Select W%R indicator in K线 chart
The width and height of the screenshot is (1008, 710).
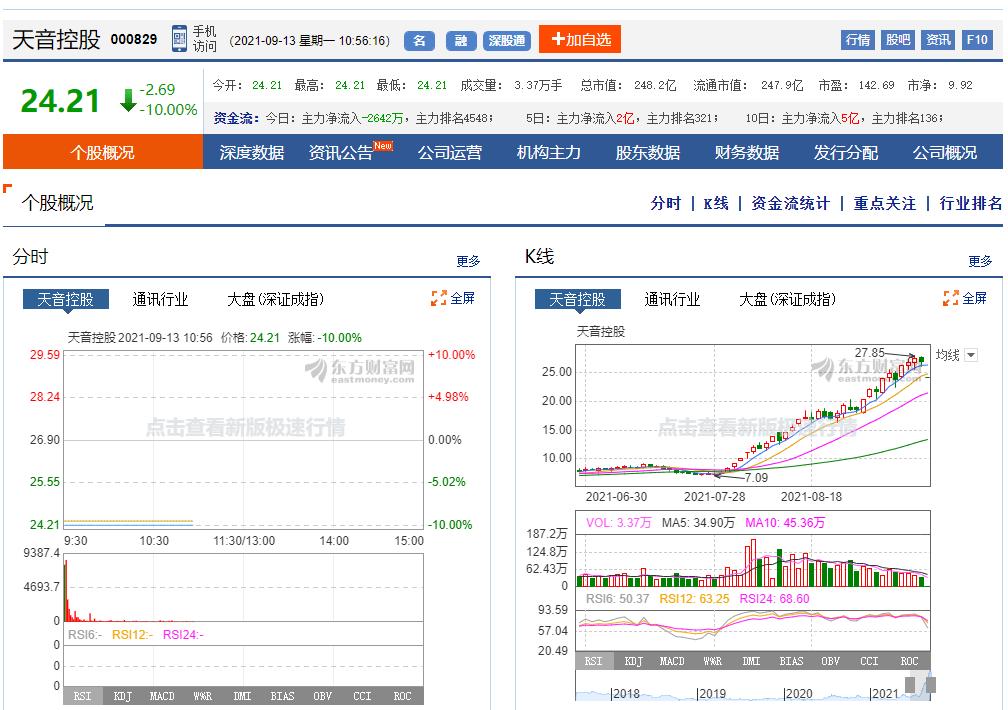[x=712, y=661]
